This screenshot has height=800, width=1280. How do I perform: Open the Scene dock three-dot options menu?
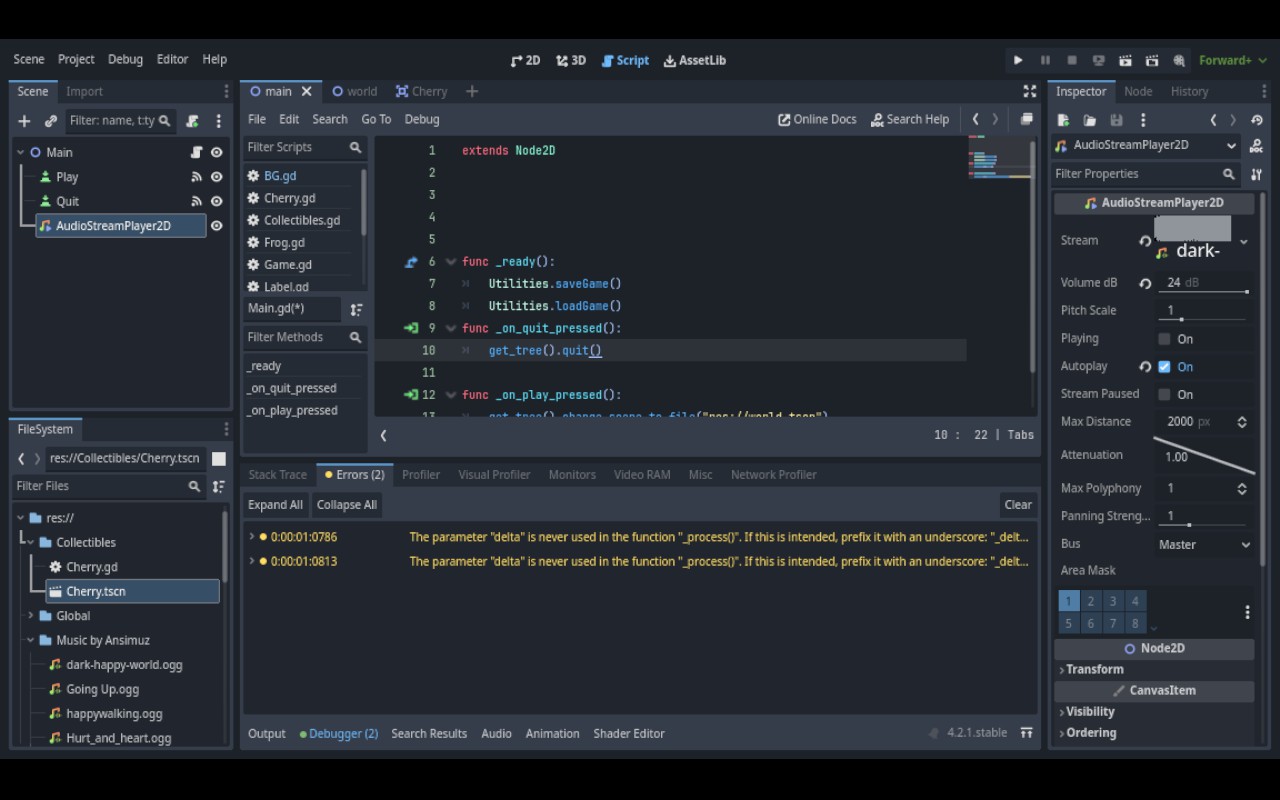coord(218,121)
